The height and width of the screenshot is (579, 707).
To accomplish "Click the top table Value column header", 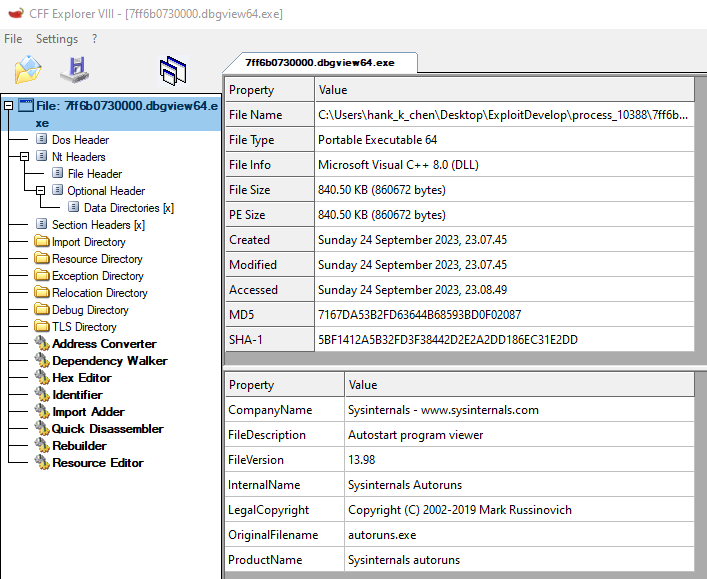I will pos(504,89).
